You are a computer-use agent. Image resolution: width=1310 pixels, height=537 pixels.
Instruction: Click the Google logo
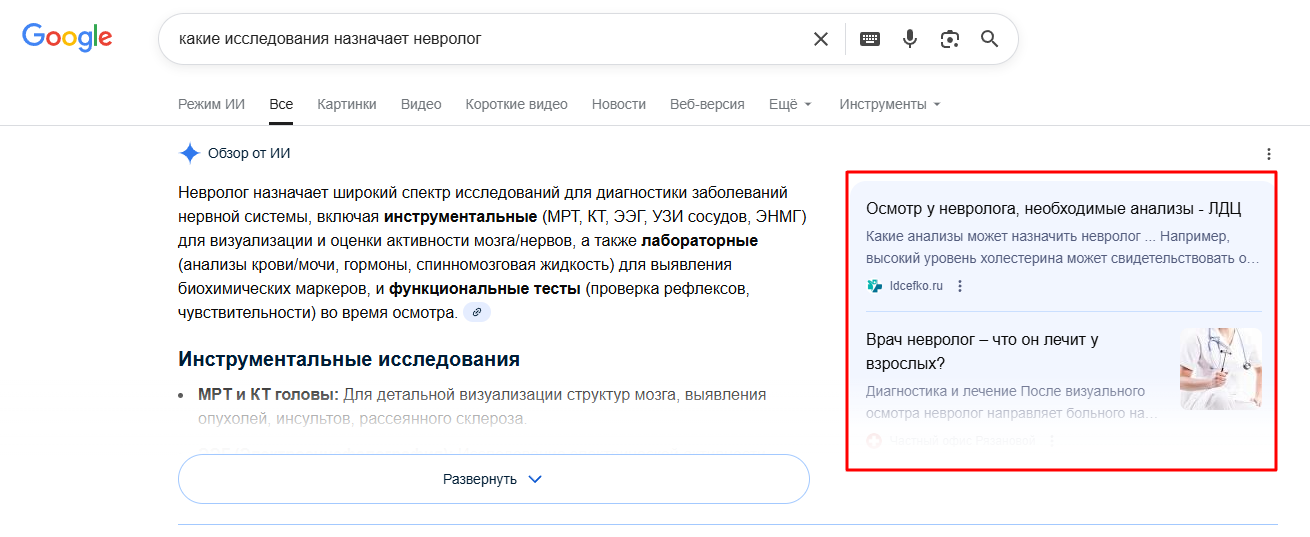[x=67, y=38]
